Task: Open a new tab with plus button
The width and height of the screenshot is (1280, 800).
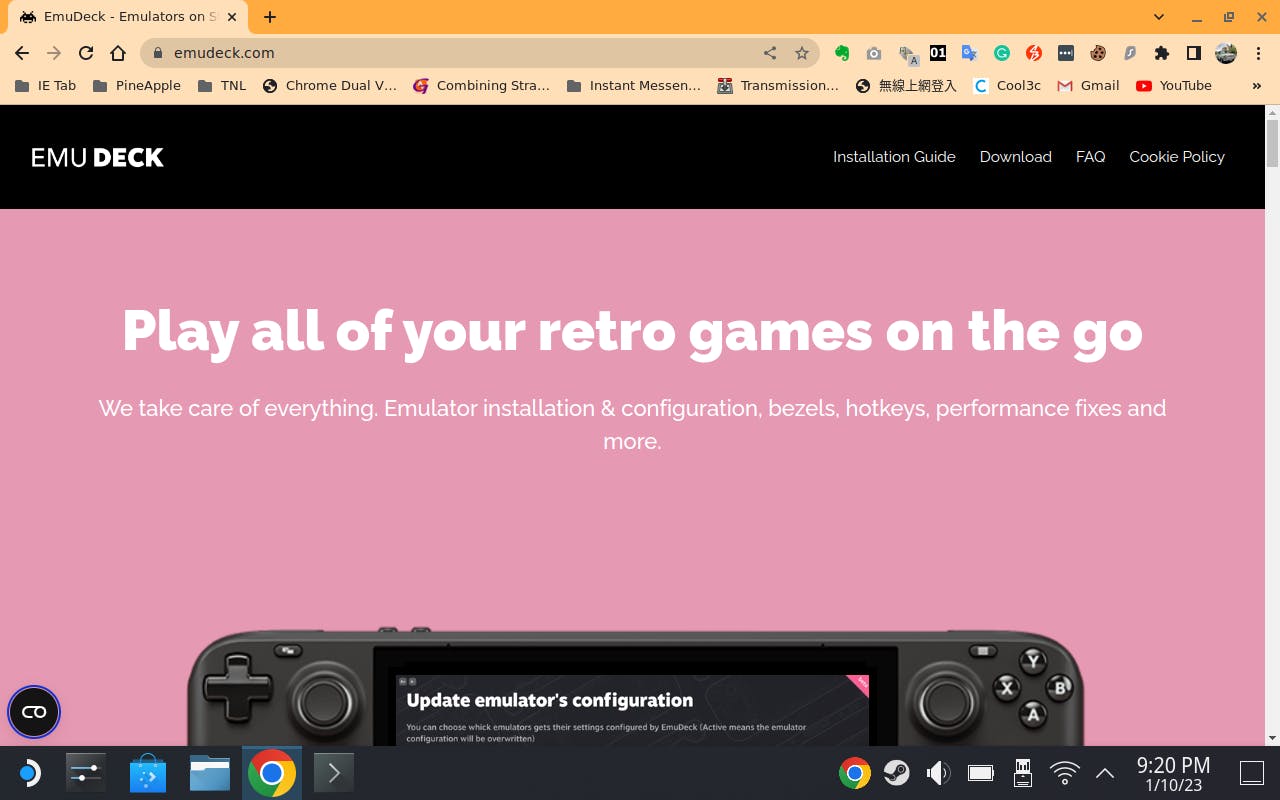Action: coord(270,17)
